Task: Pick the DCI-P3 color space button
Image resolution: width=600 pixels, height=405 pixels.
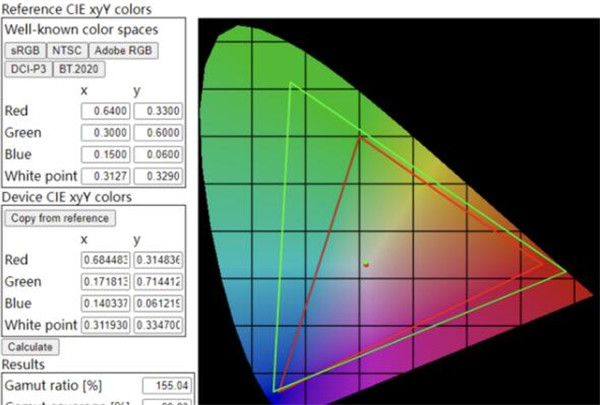Action: click(27, 70)
